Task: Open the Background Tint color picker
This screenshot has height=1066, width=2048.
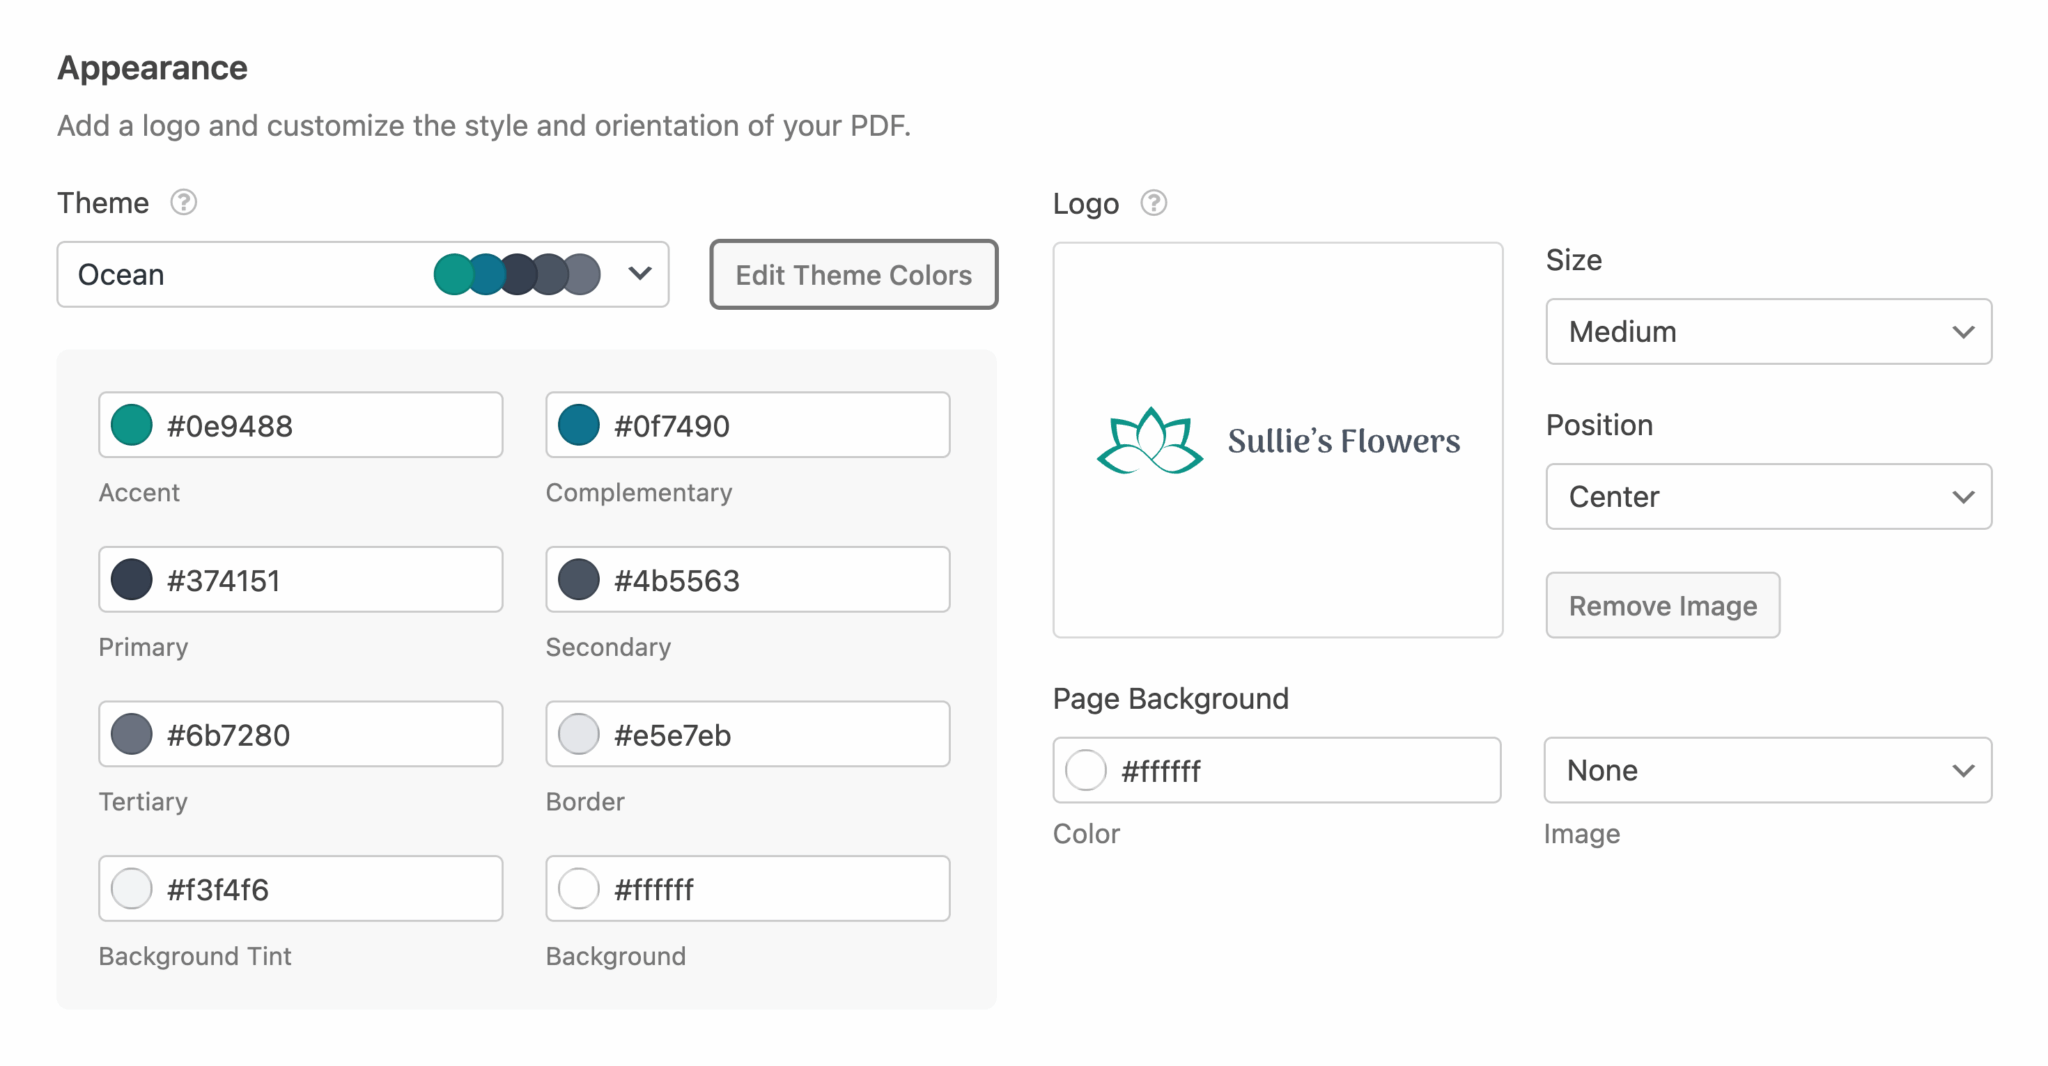Action: pyautogui.click(x=130, y=888)
